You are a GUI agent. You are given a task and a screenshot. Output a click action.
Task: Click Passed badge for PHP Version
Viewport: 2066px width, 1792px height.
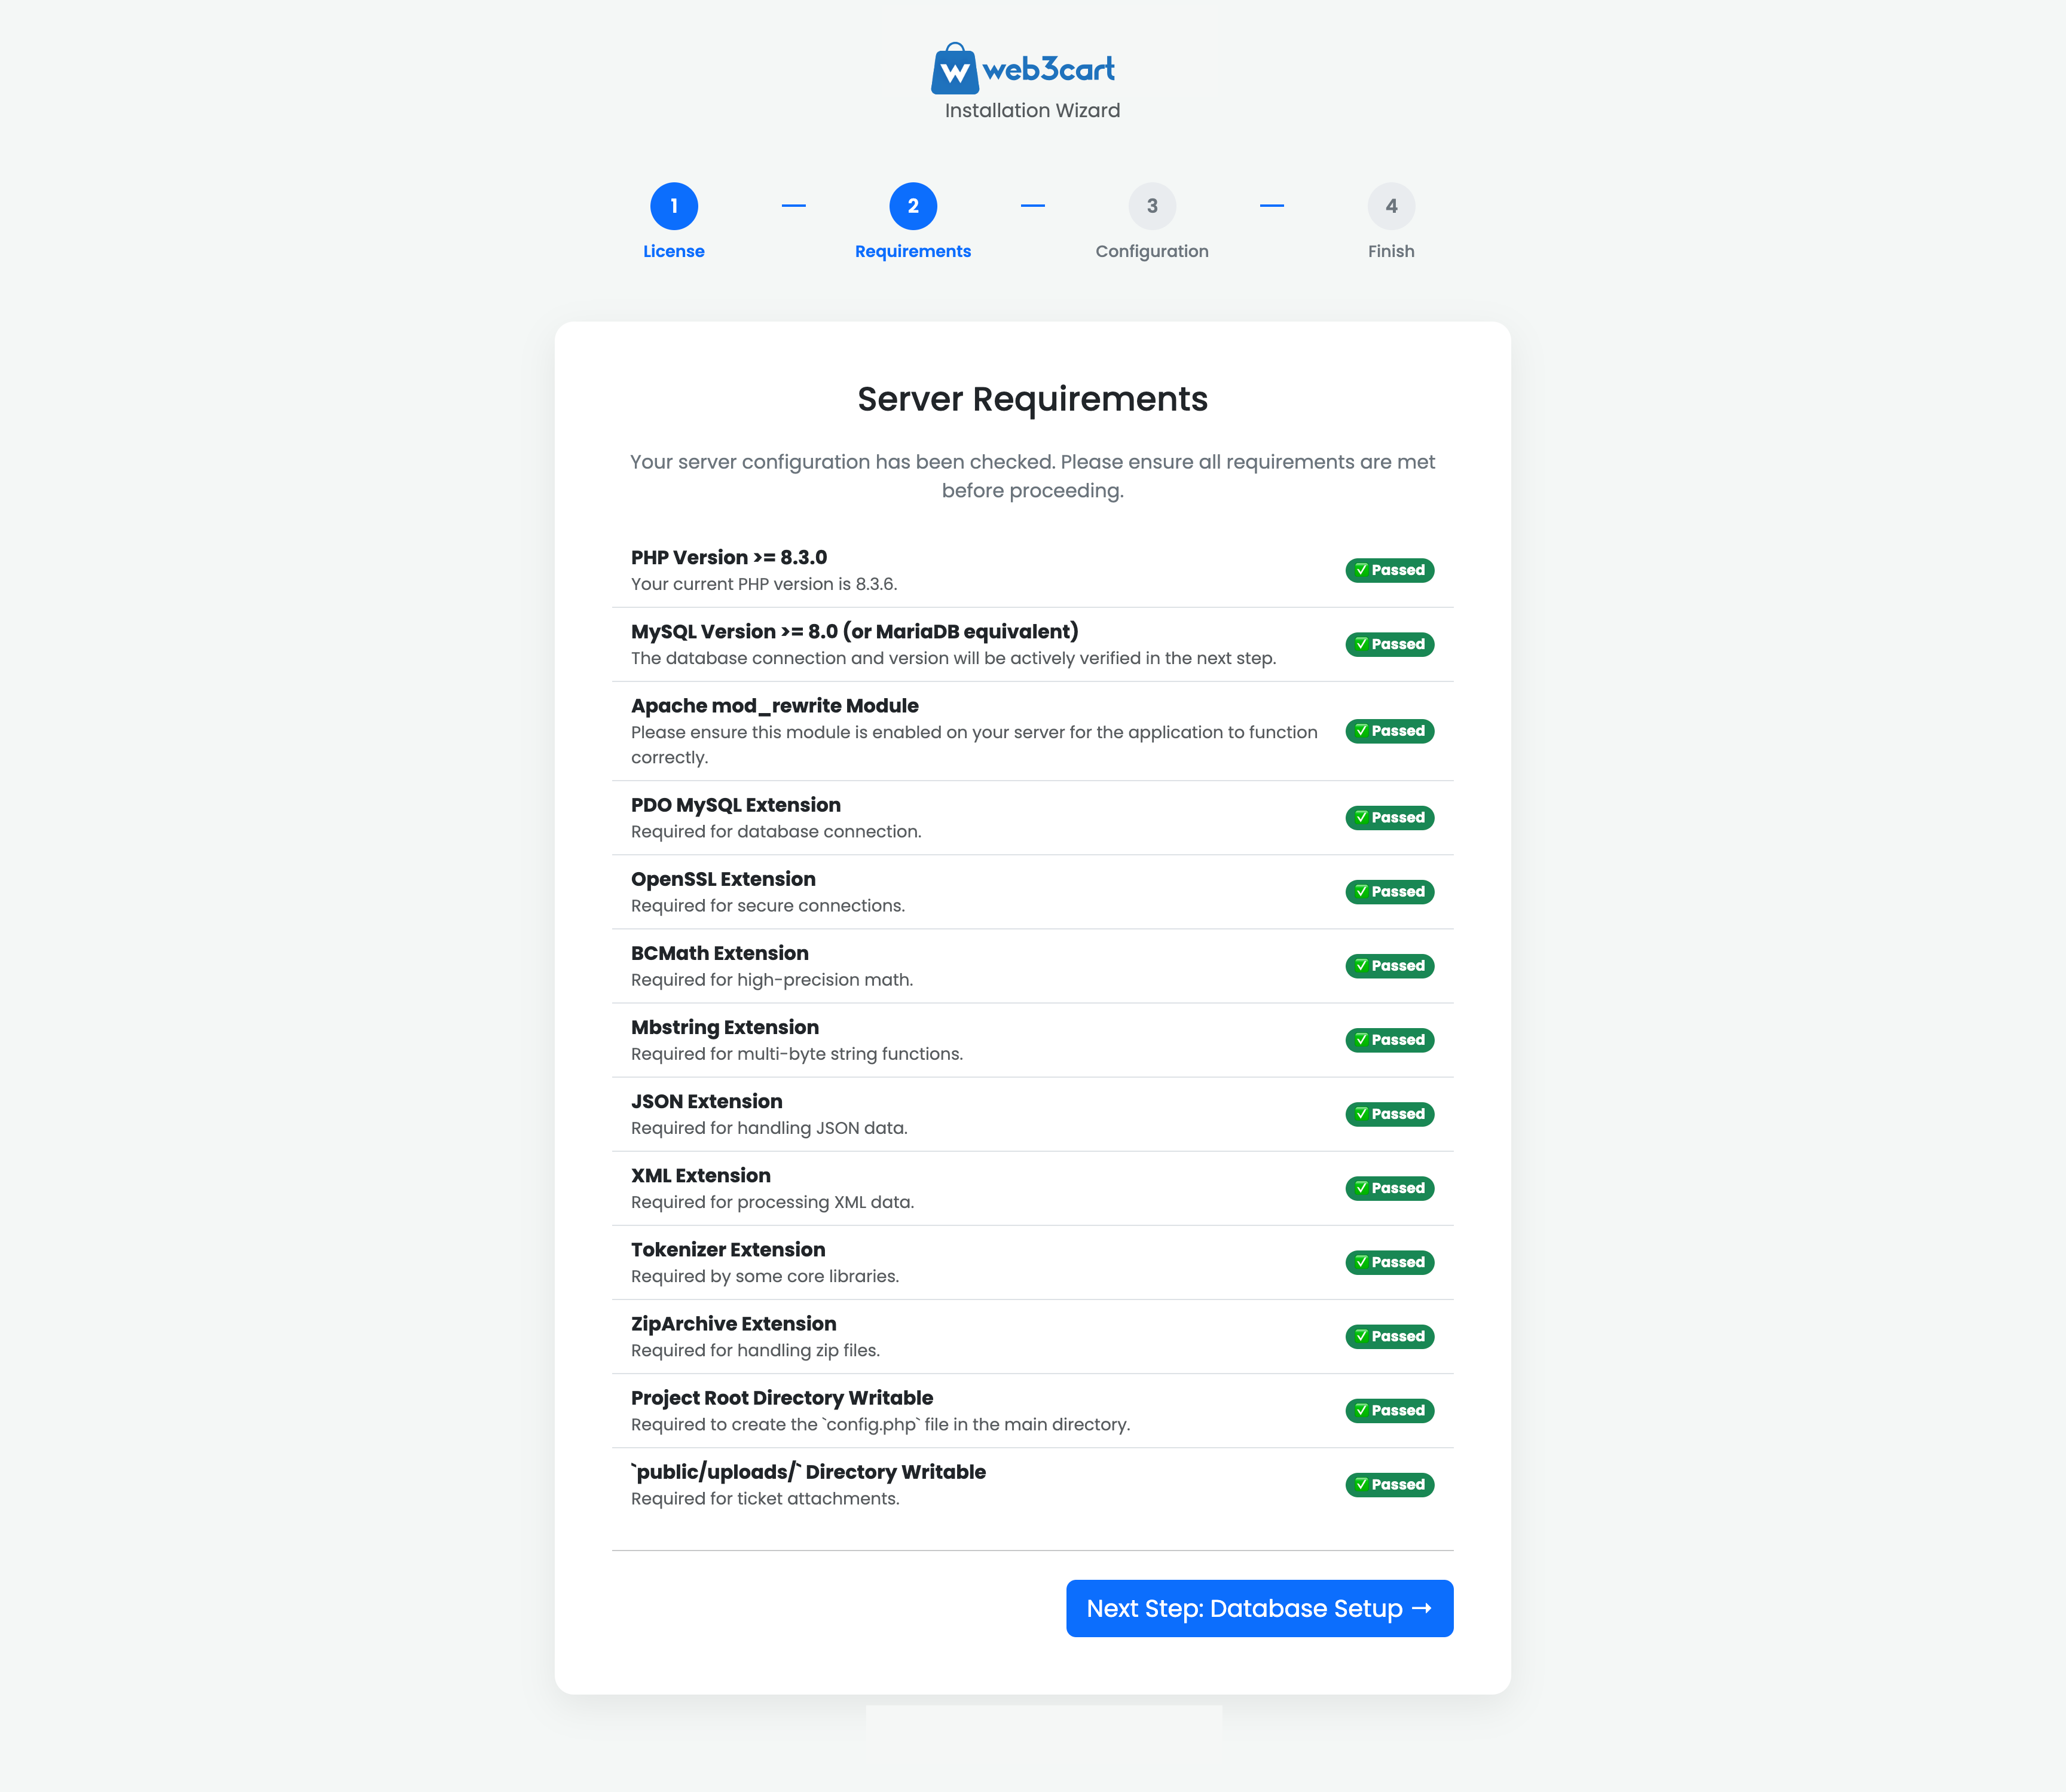1389,570
